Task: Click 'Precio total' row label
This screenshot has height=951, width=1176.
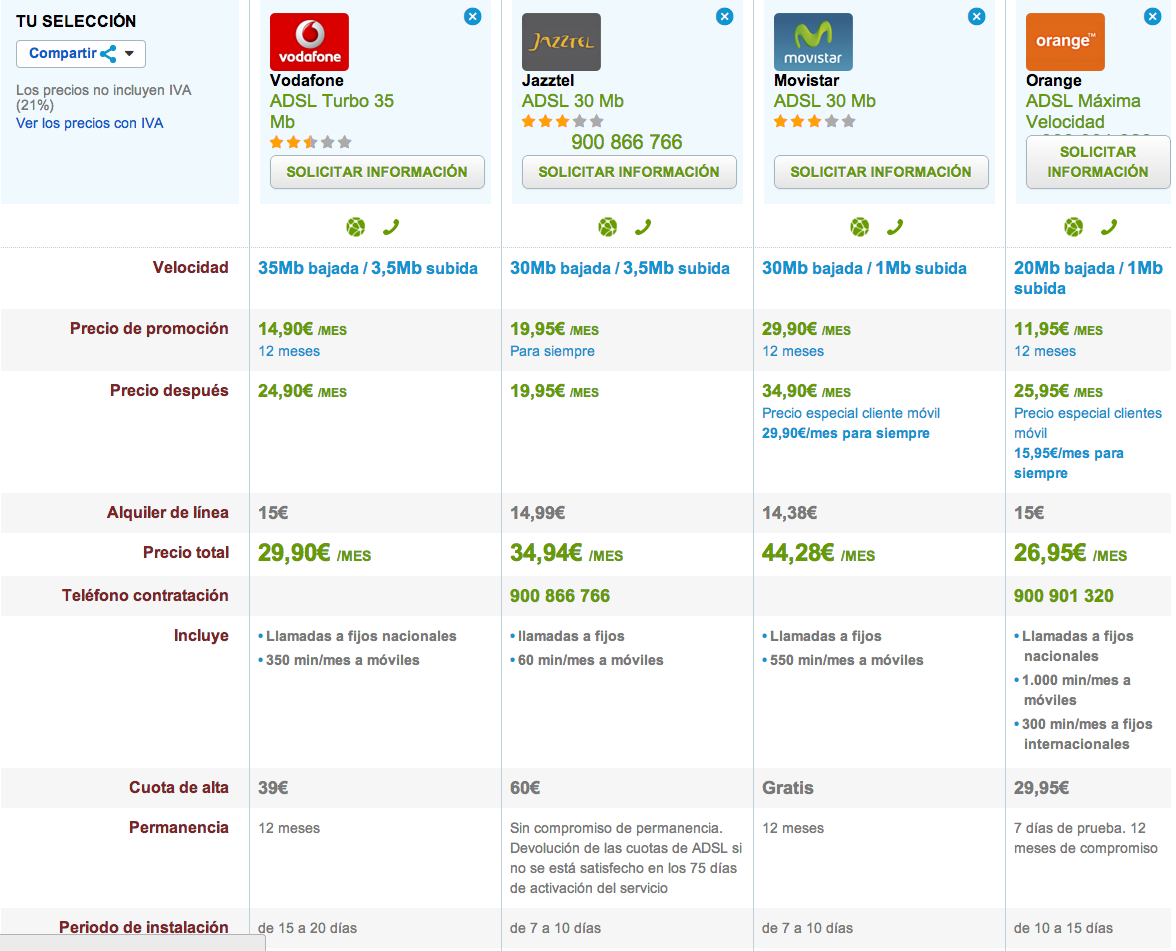Action: (186, 553)
